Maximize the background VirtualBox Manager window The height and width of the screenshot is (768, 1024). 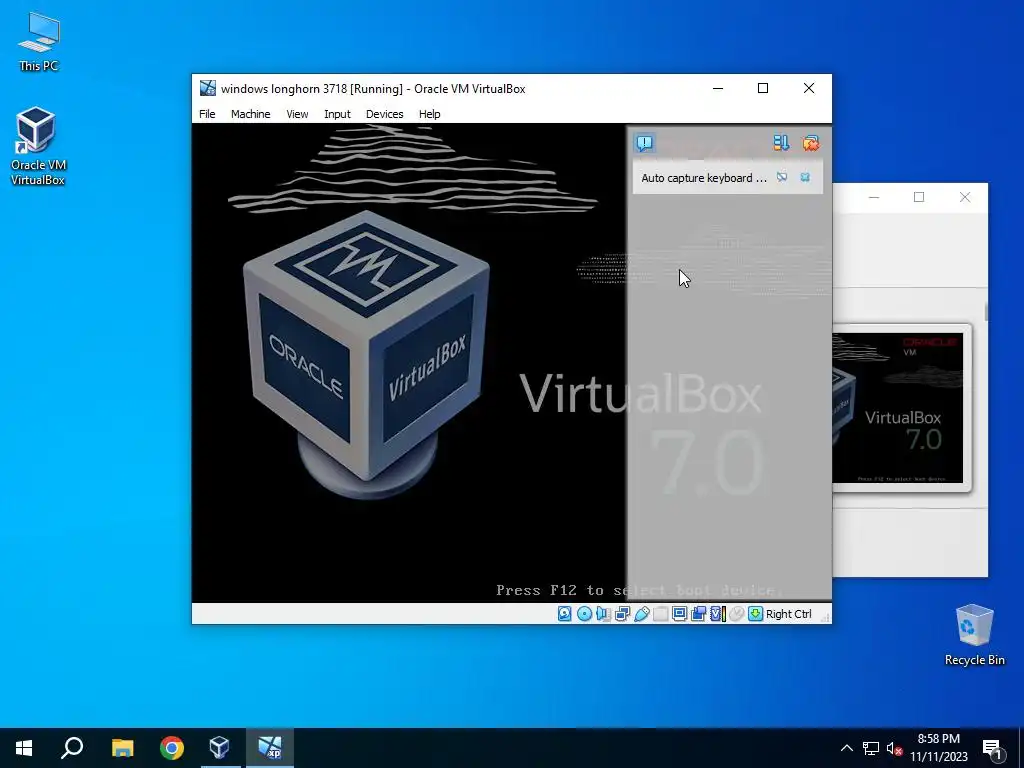click(x=919, y=197)
